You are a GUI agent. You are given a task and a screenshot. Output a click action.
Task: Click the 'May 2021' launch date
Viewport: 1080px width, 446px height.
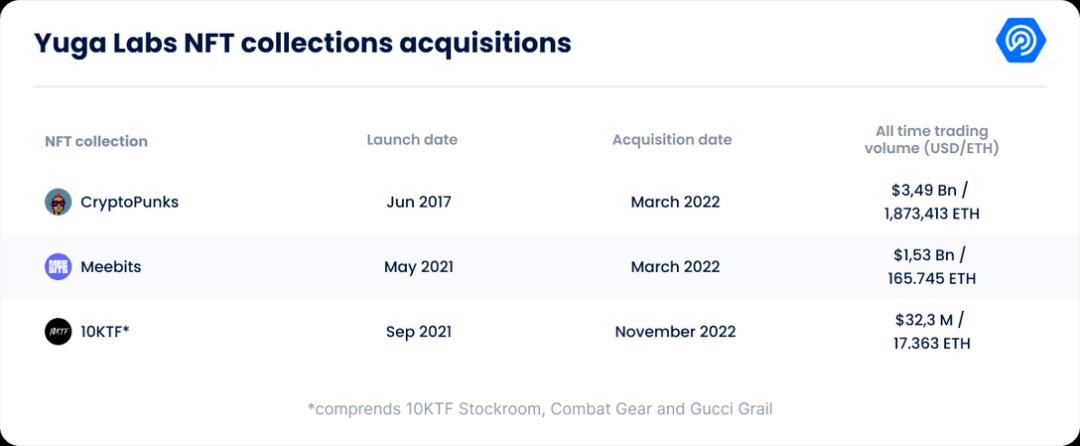coord(419,267)
